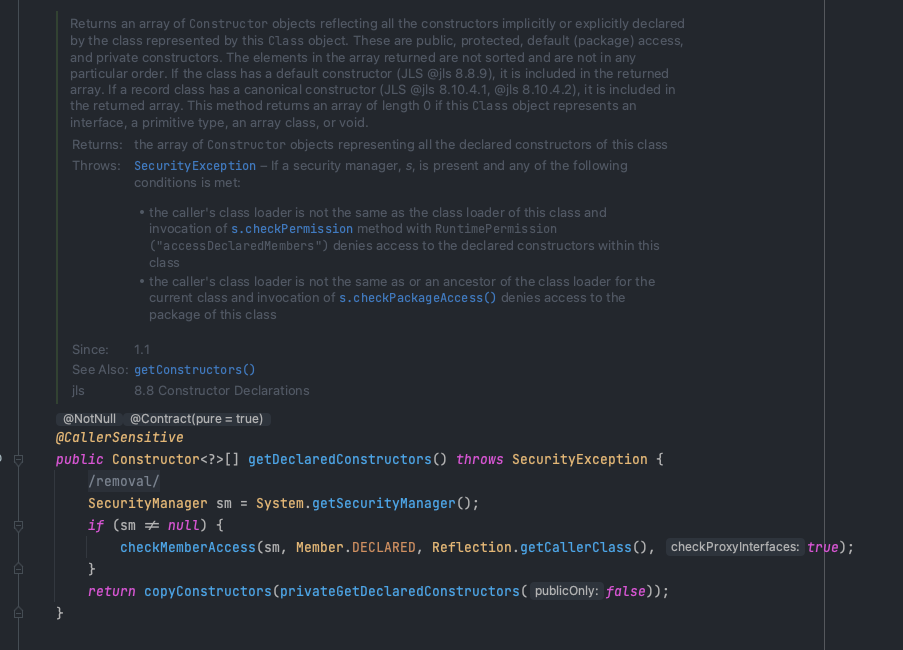Click the @CallerSensitive annotation

[119, 438]
